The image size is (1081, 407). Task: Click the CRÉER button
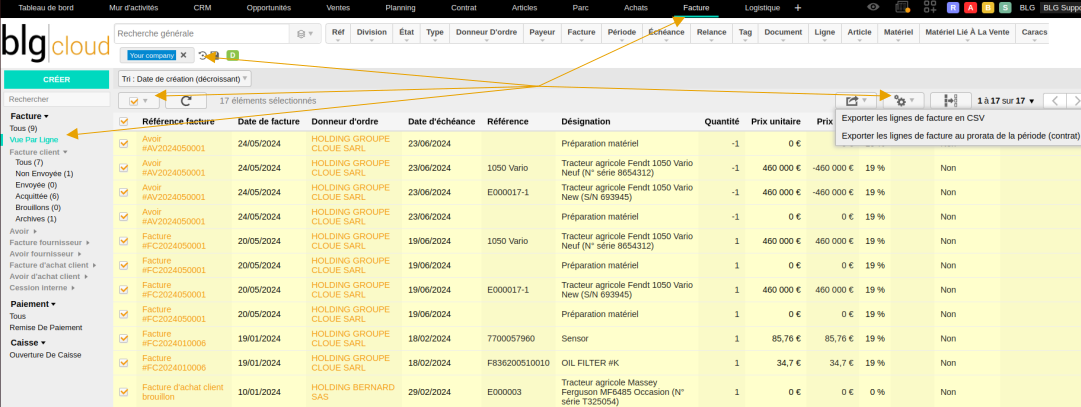tap(57, 79)
